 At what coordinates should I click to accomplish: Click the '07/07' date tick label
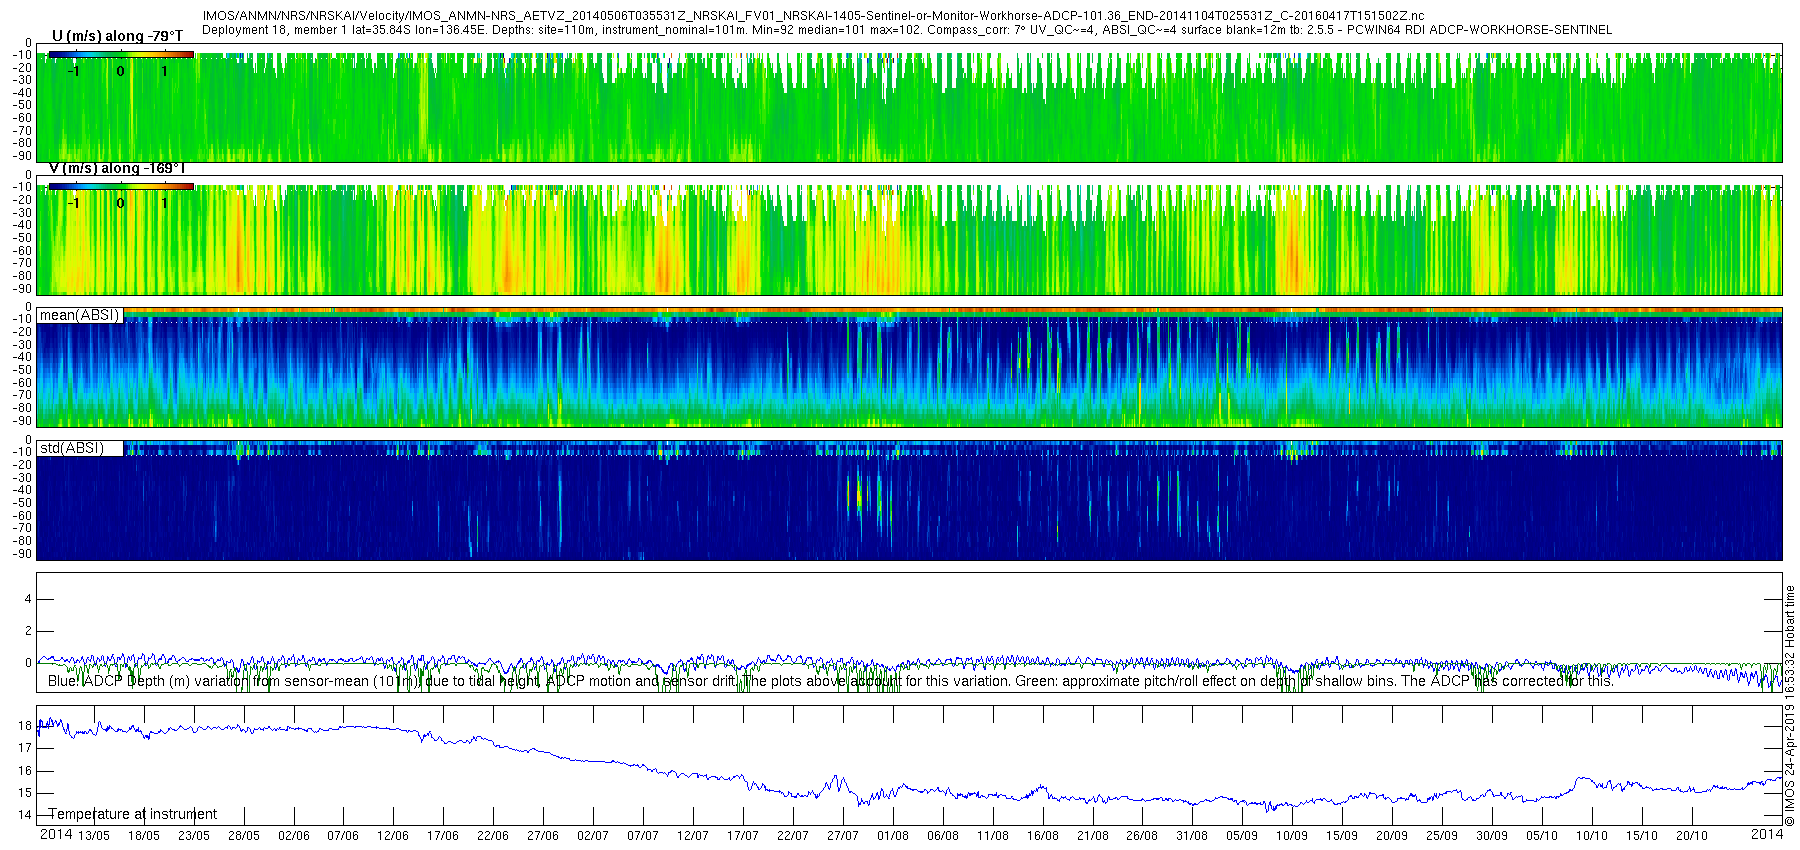coord(643,835)
